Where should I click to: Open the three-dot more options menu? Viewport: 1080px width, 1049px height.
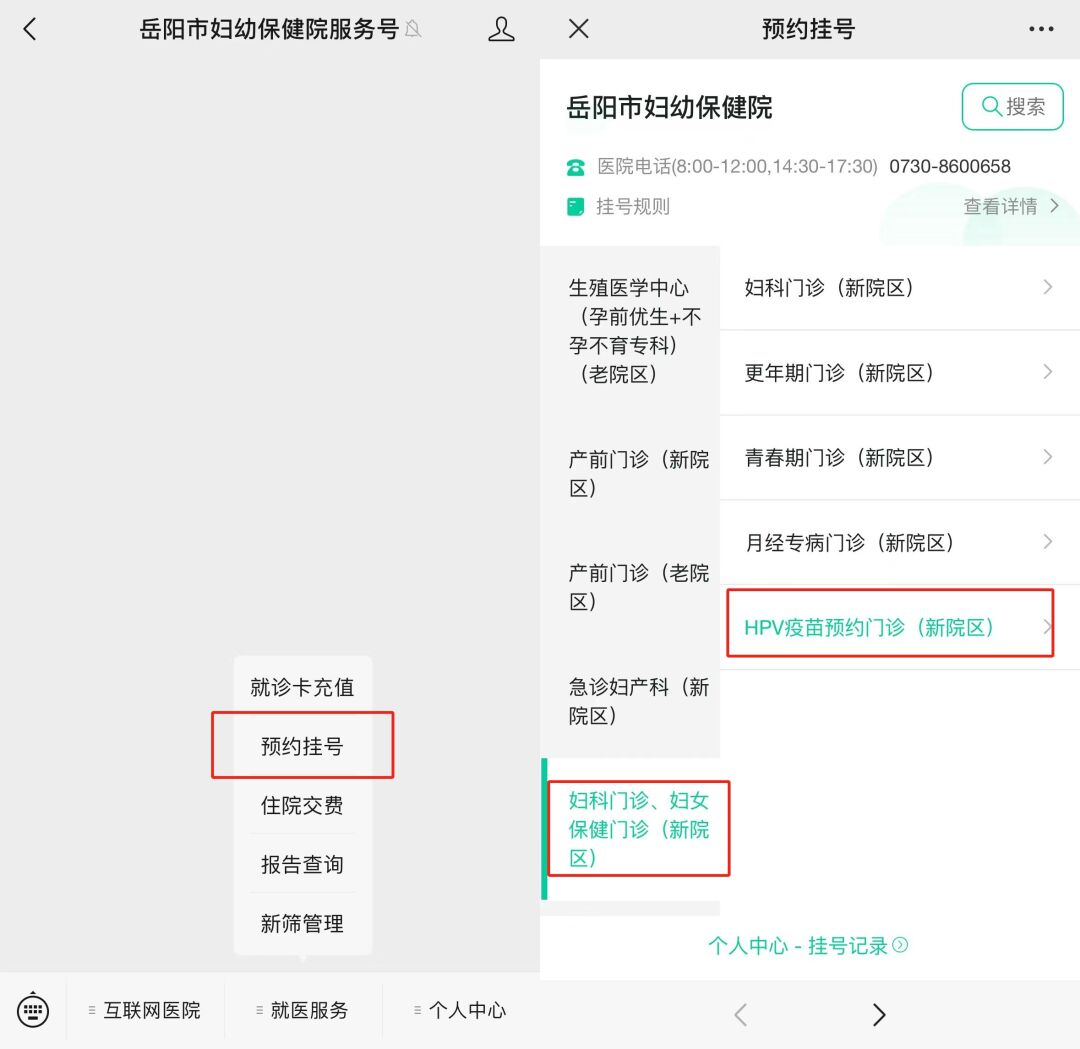click(x=1041, y=29)
